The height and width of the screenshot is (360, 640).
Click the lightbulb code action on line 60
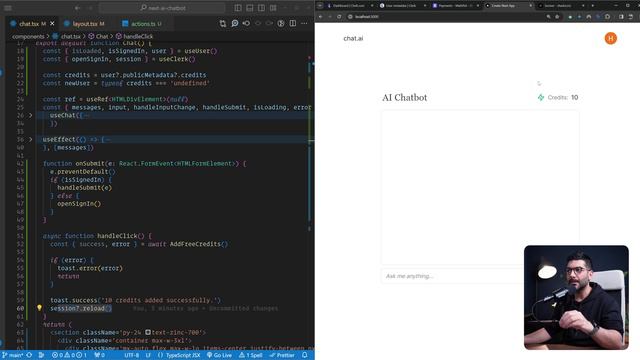pyautogui.click(x=39, y=308)
